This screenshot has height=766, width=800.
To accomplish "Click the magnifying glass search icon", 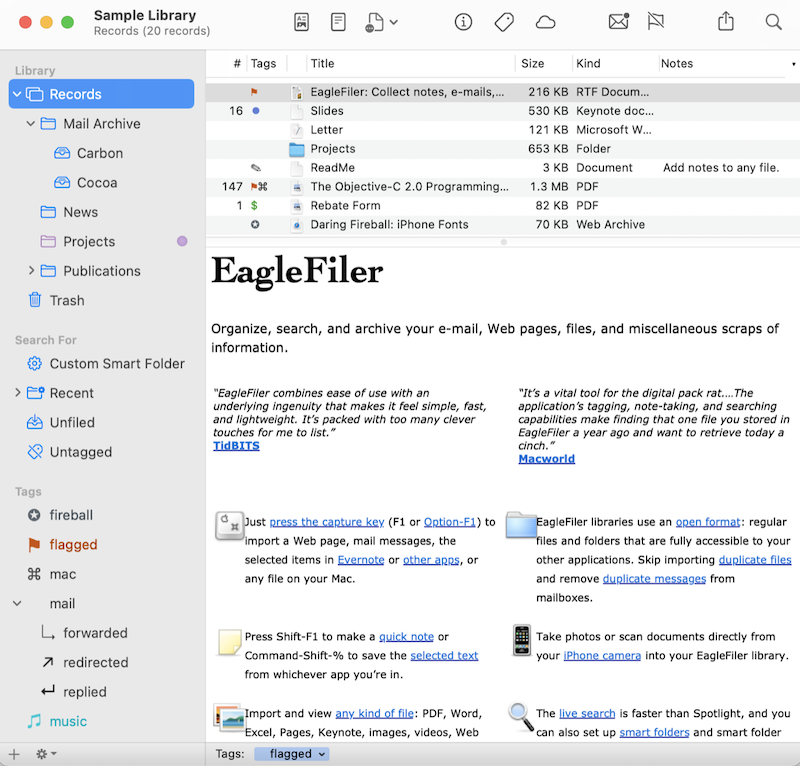I will click(x=773, y=22).
